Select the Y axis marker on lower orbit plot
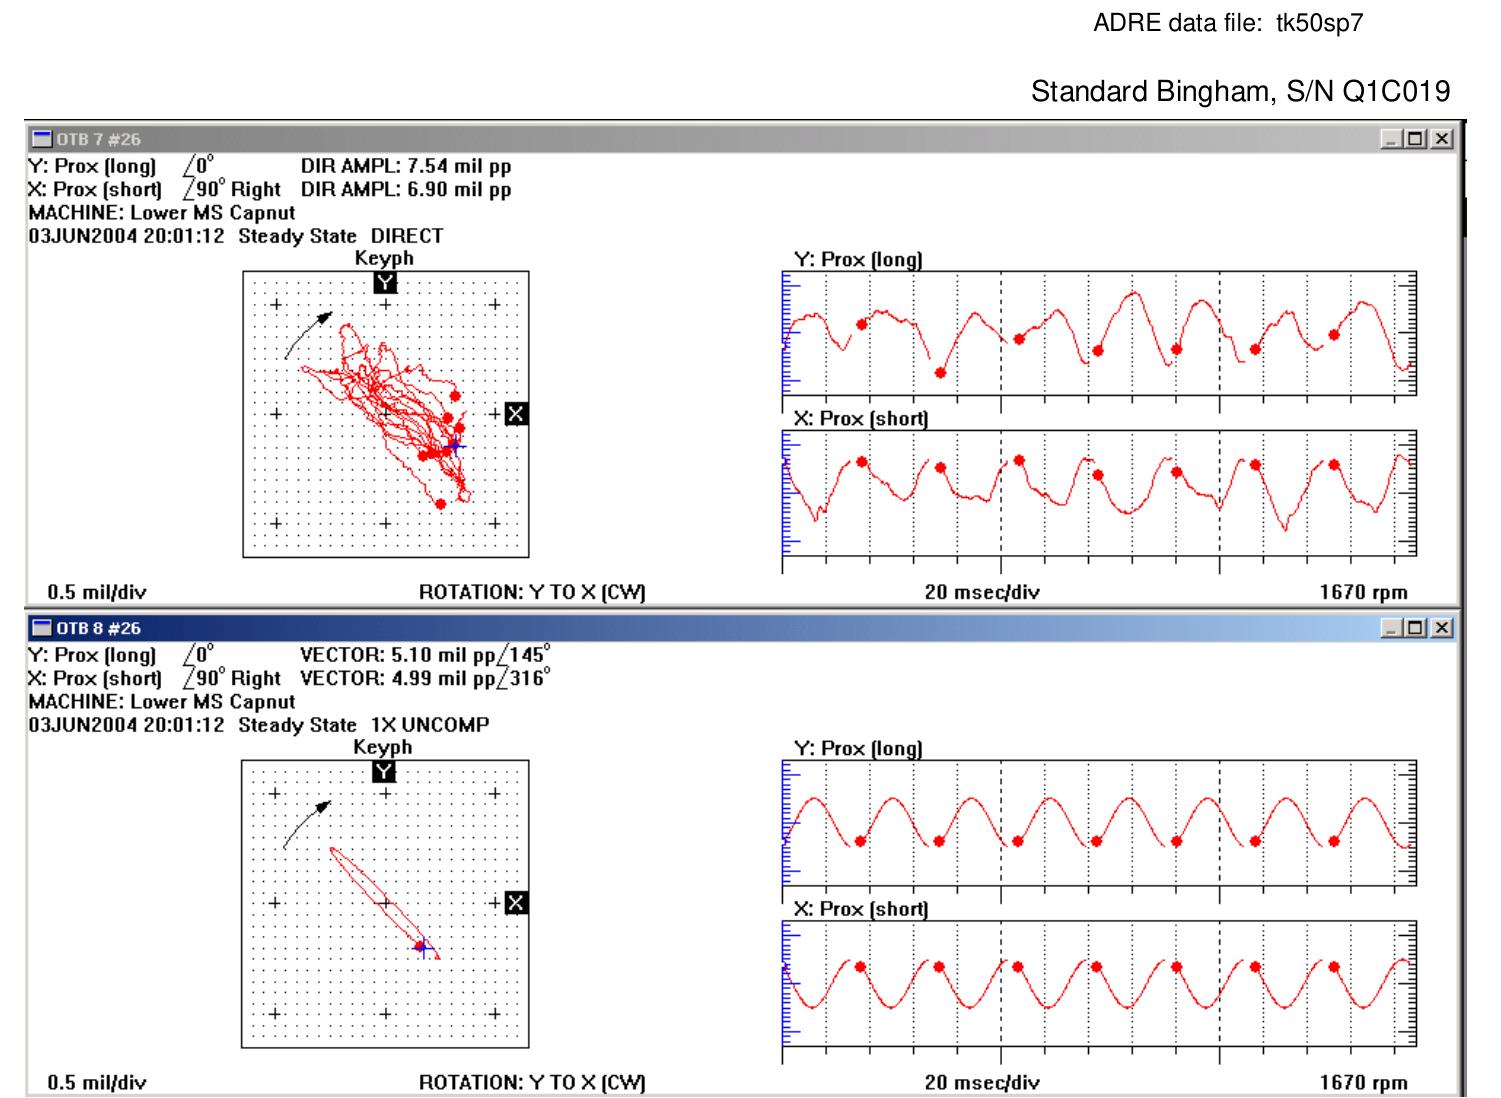This screenshot has width=1501, height=1098. tap(386, 771)
